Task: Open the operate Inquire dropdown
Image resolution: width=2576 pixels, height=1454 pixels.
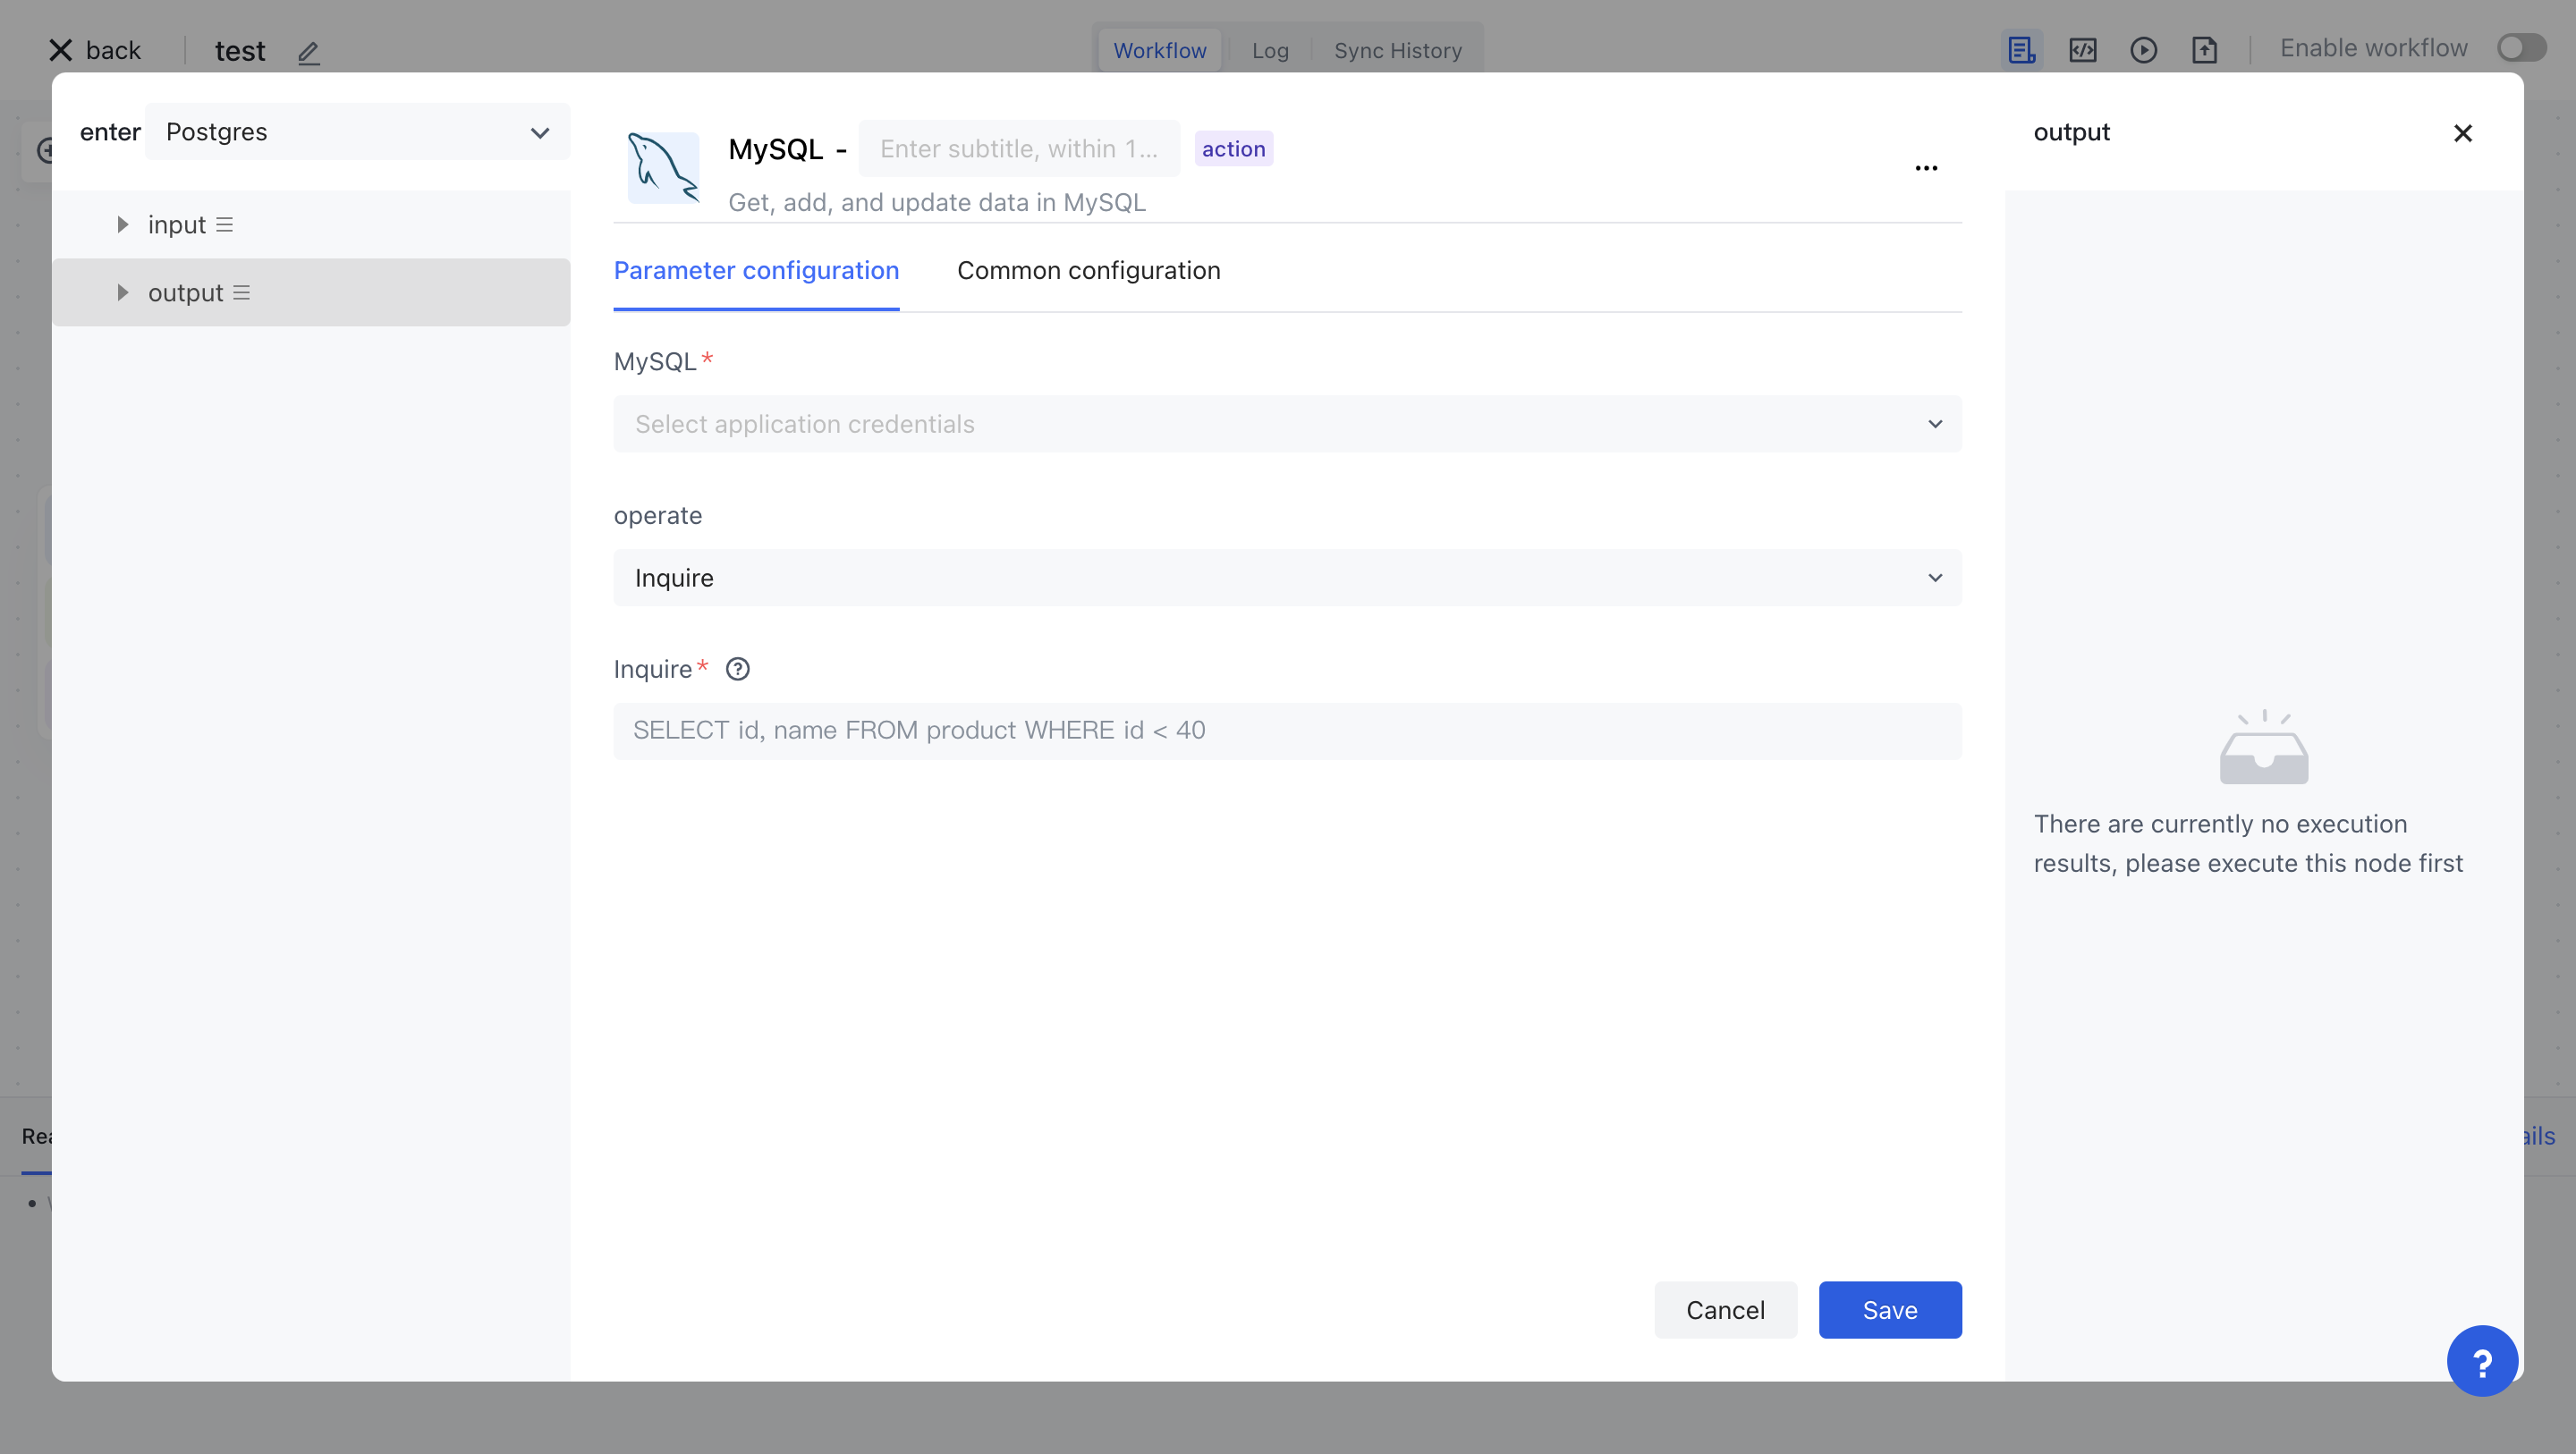Action: tap(1287, 578)
